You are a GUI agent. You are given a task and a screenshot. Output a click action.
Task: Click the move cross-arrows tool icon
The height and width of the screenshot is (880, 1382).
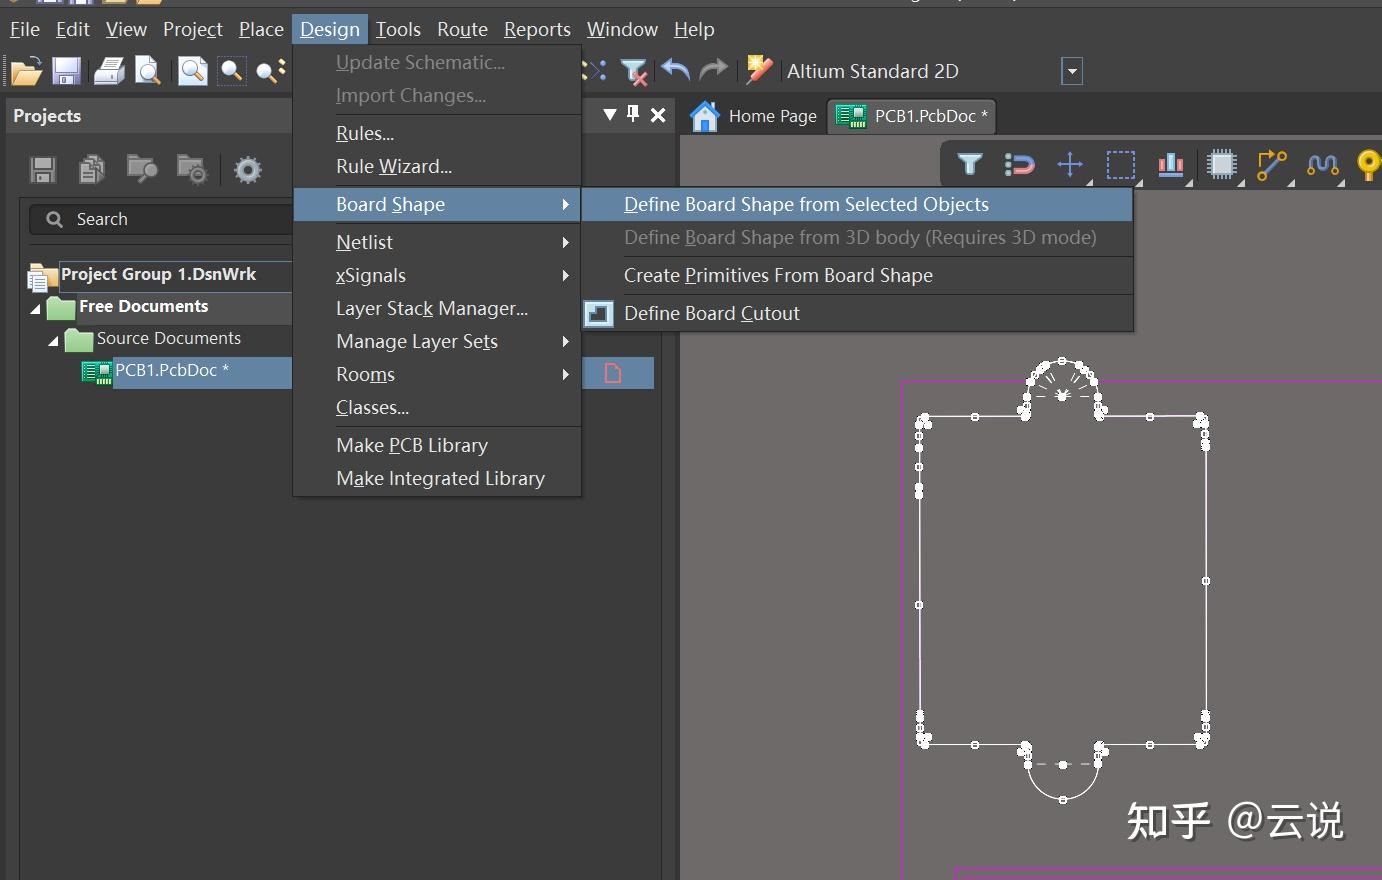(1070, 164)
